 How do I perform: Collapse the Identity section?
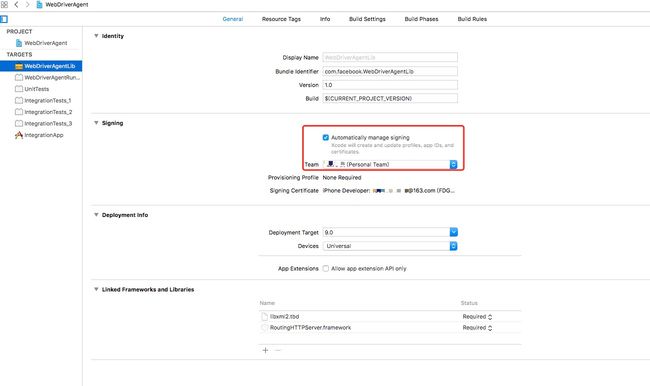[96, 36]
